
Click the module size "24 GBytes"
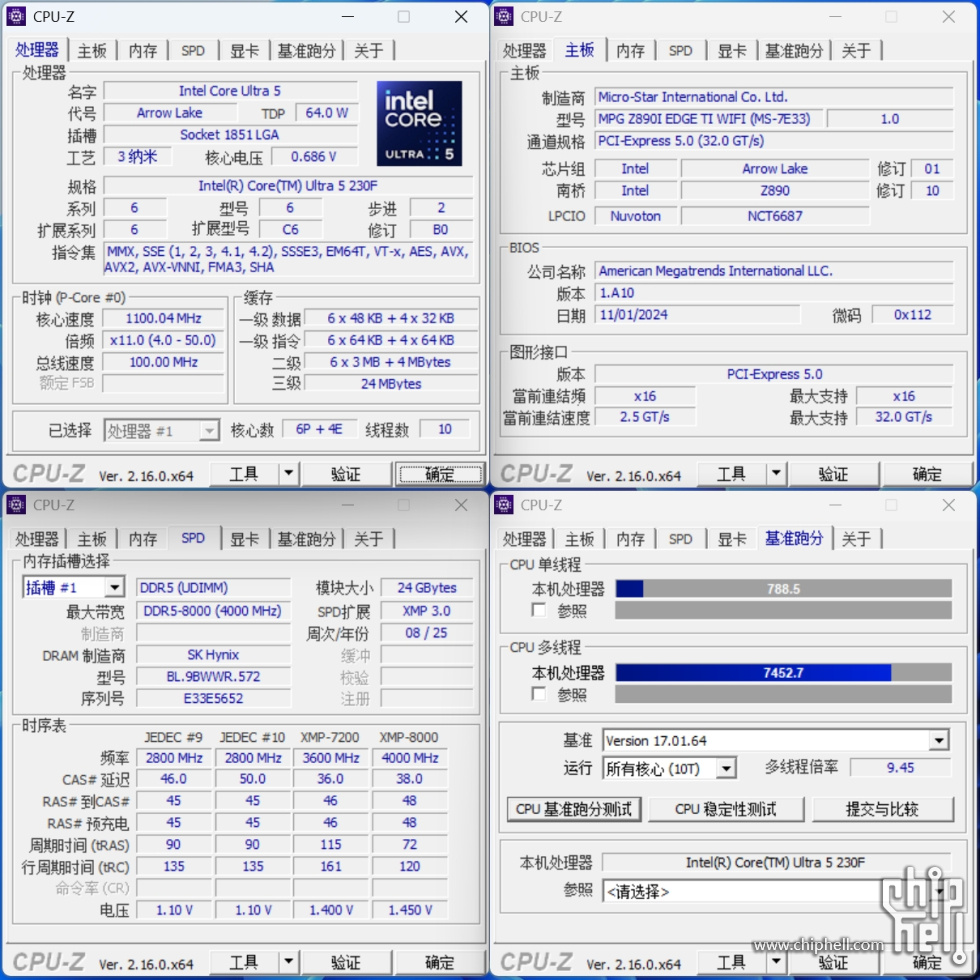point(427,588)
